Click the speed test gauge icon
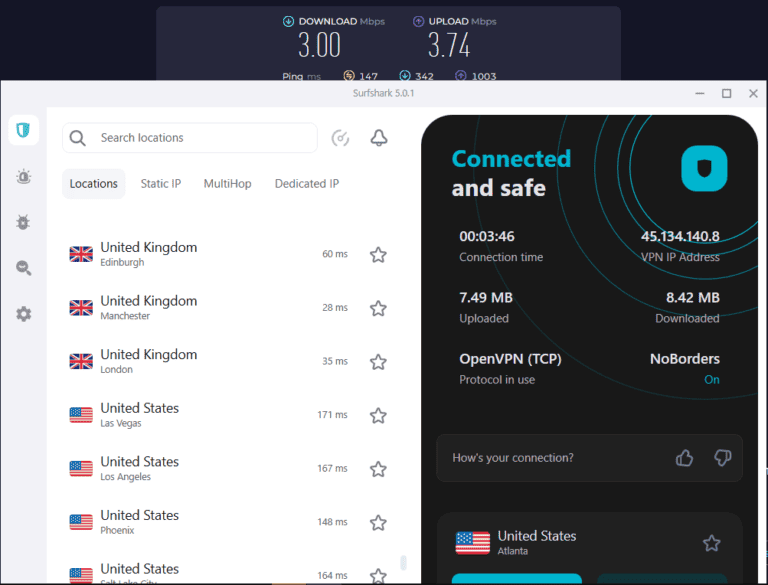Image resolution: width=768 pixels, height=585 pixels. pos(340,138)
